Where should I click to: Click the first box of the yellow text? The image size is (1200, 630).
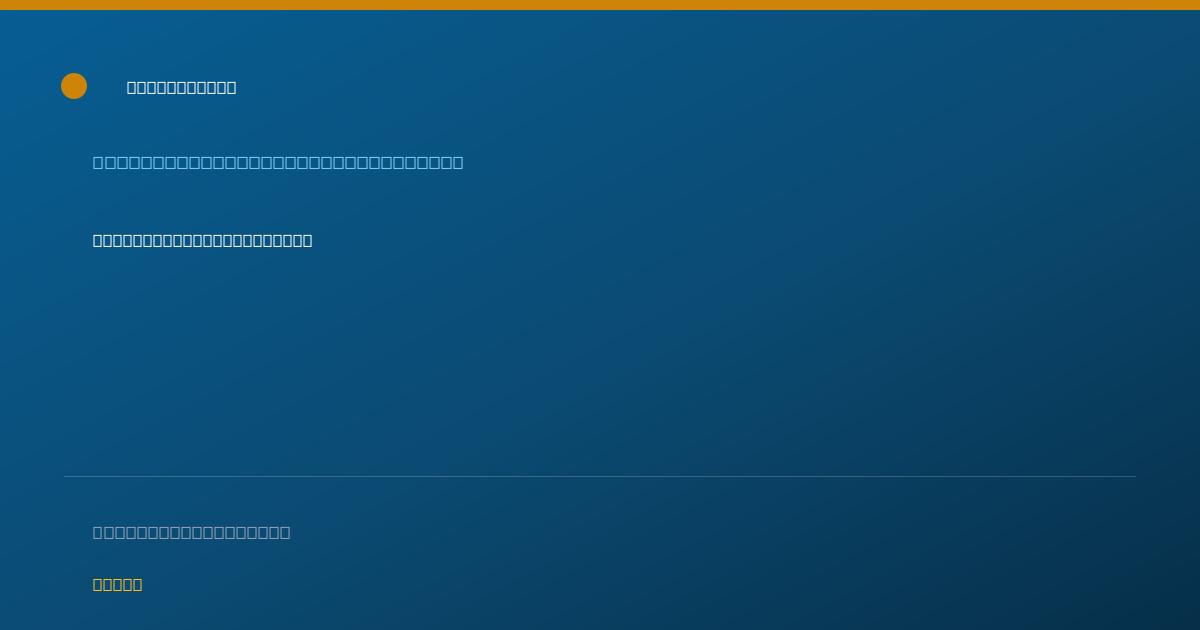[x=97, y=584]
